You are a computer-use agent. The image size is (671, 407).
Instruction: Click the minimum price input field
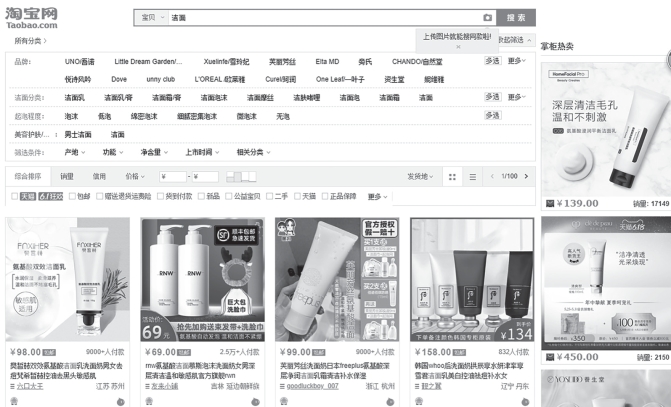point(173,176)
